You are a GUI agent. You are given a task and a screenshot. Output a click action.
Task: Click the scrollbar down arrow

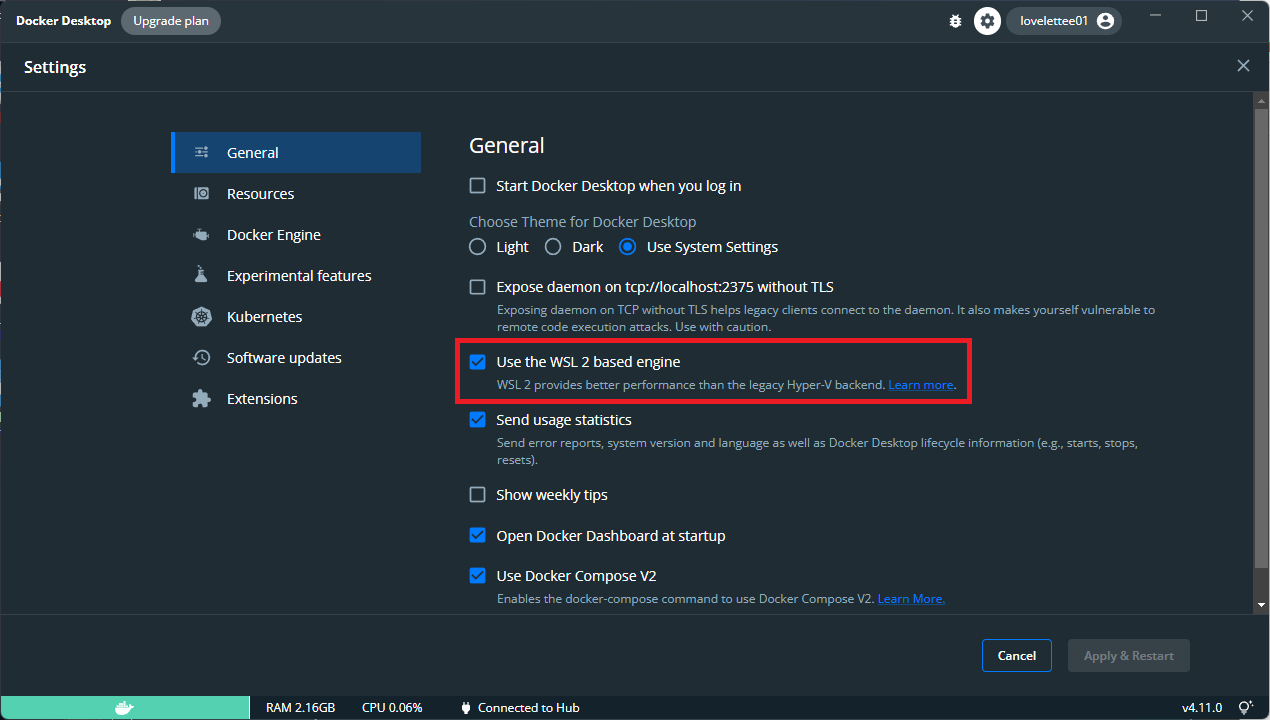pos(1260,605)
